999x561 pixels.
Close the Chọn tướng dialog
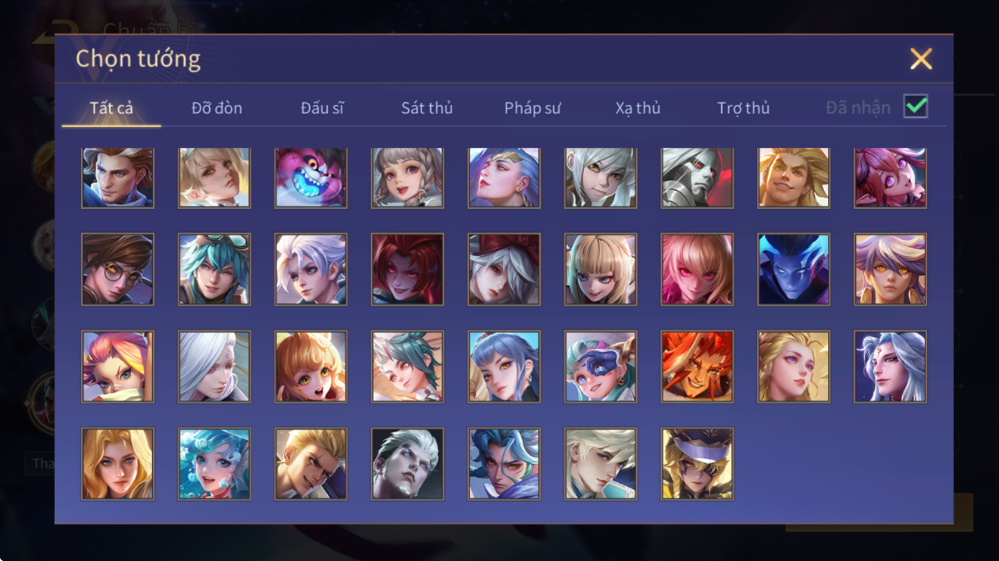[x=921, y=59]
